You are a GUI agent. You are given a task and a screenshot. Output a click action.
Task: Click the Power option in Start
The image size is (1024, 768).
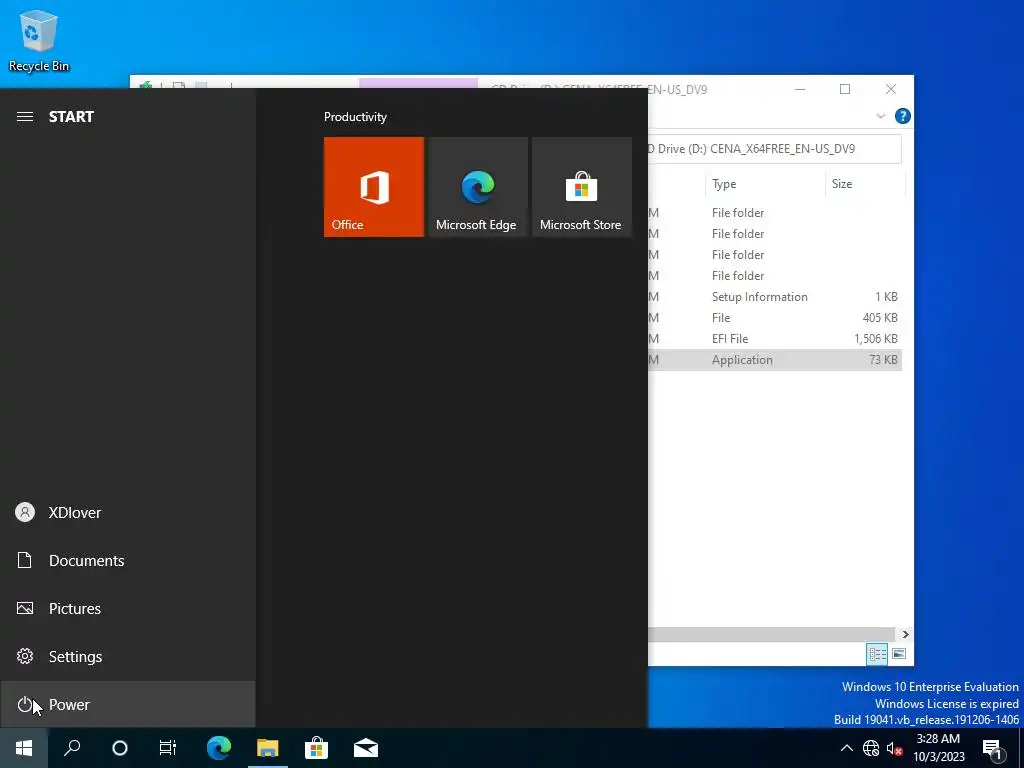[127, 705]
